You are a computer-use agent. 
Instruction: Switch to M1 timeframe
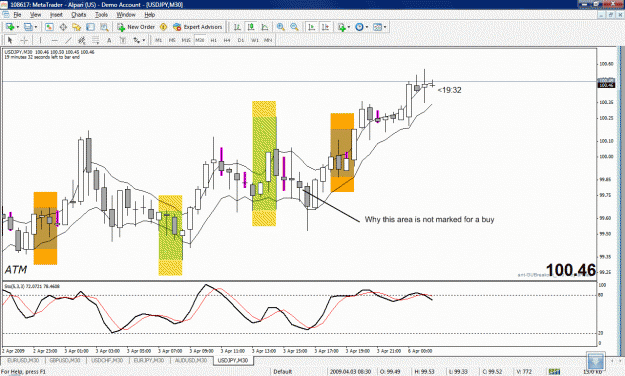tap(158, 40)
